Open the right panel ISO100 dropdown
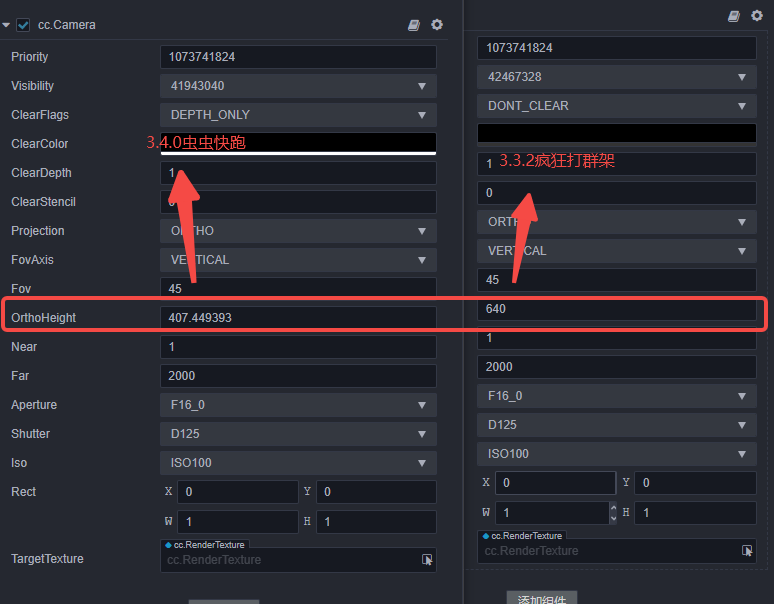 pyautogui.click(x=617, y=454)
